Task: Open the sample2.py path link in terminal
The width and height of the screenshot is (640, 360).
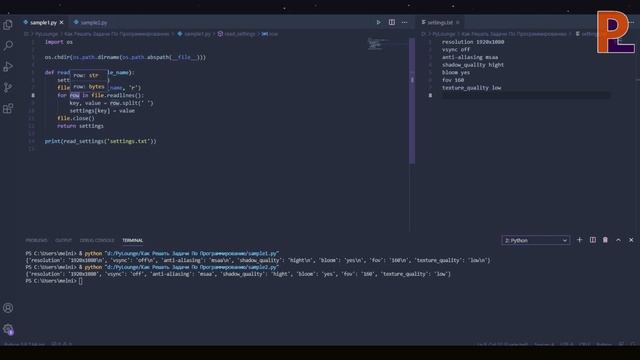Action: (x=192, y=267)
